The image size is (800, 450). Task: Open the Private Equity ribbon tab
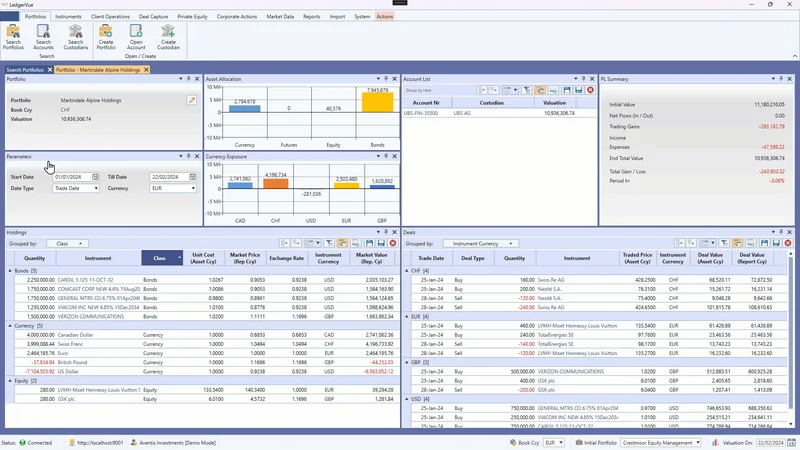tap(192, 16)
